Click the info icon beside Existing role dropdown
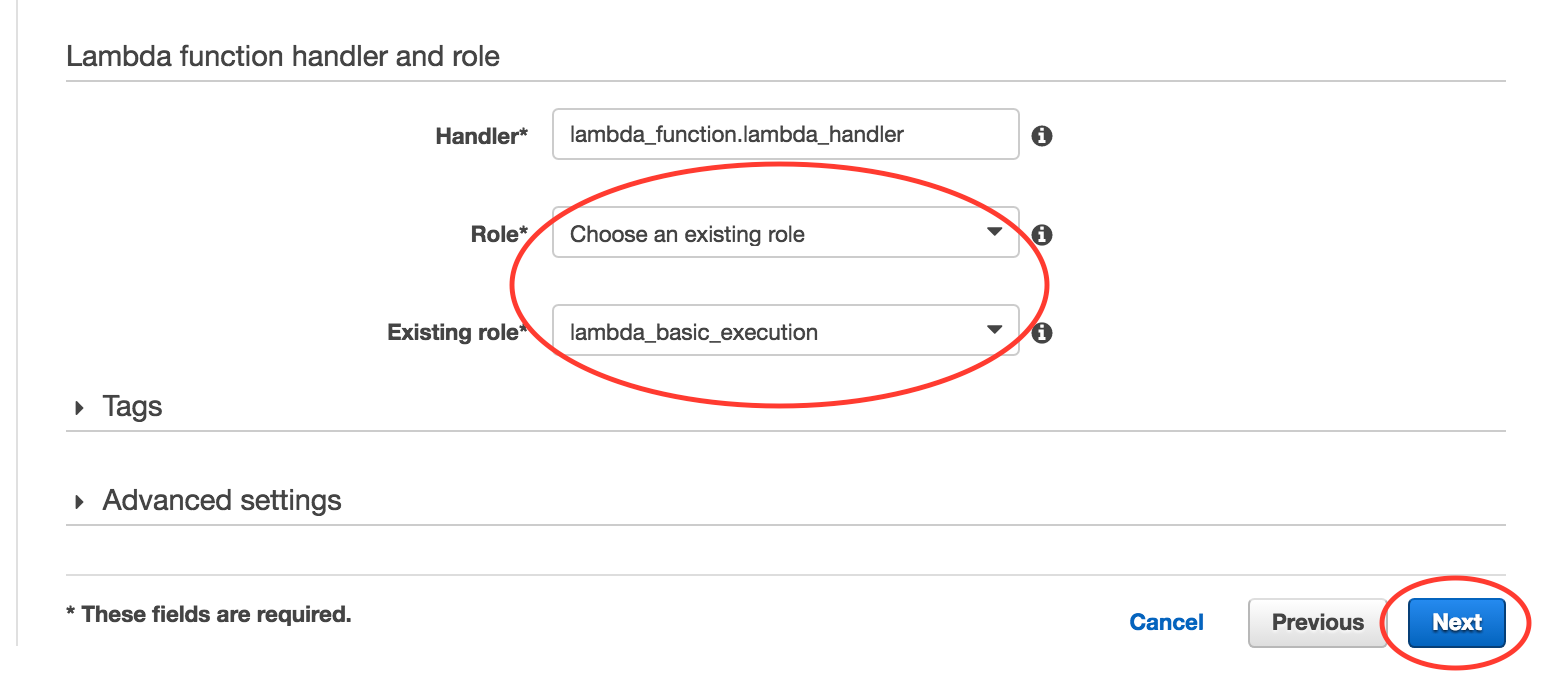Image resolution: width=1568 pixels, height=674 pixels. click(x=1041, y=332)
